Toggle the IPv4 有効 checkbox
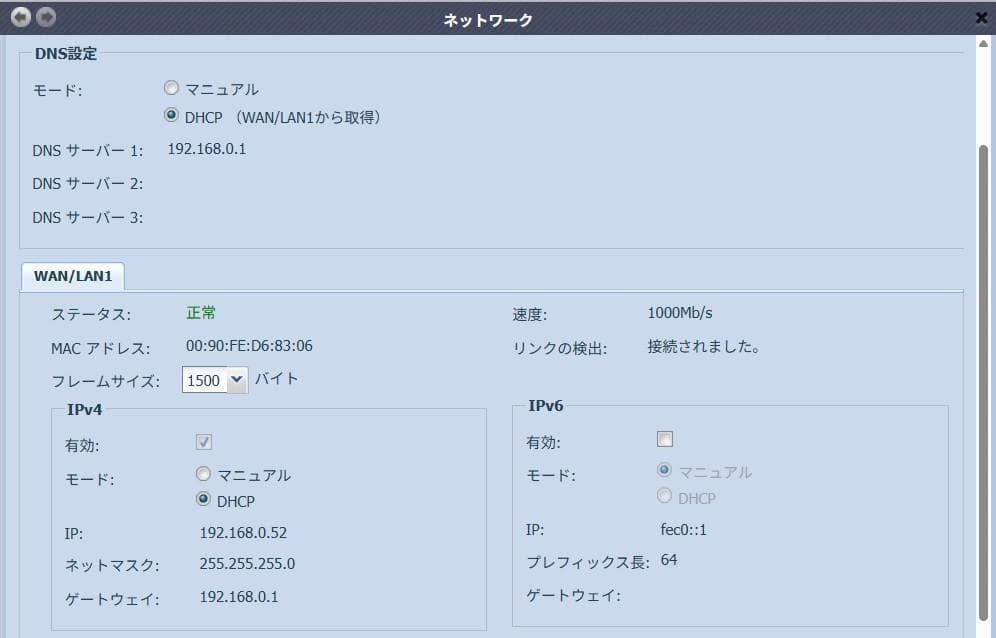This screenshot has width=996, height=638. coord(203,440)
